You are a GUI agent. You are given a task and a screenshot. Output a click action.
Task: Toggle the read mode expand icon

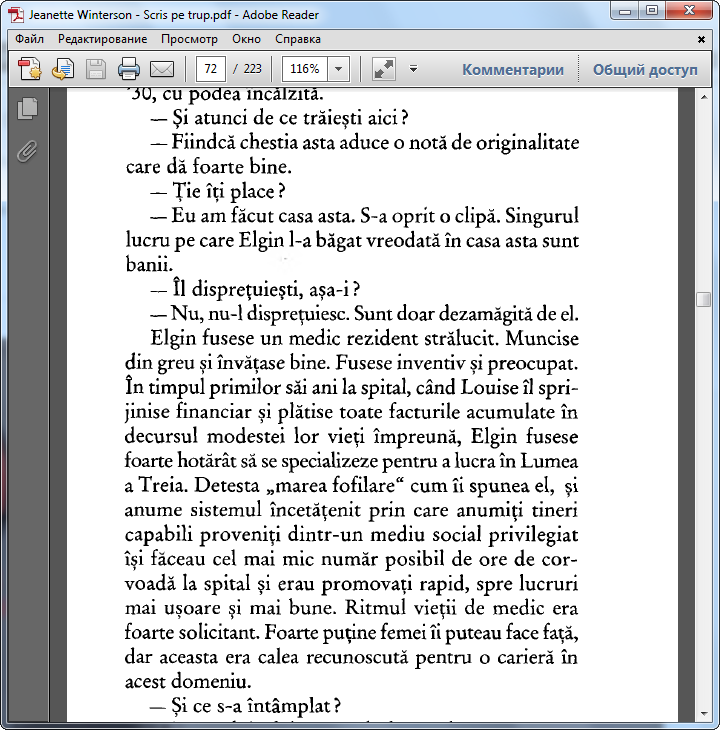coord(384,69)
